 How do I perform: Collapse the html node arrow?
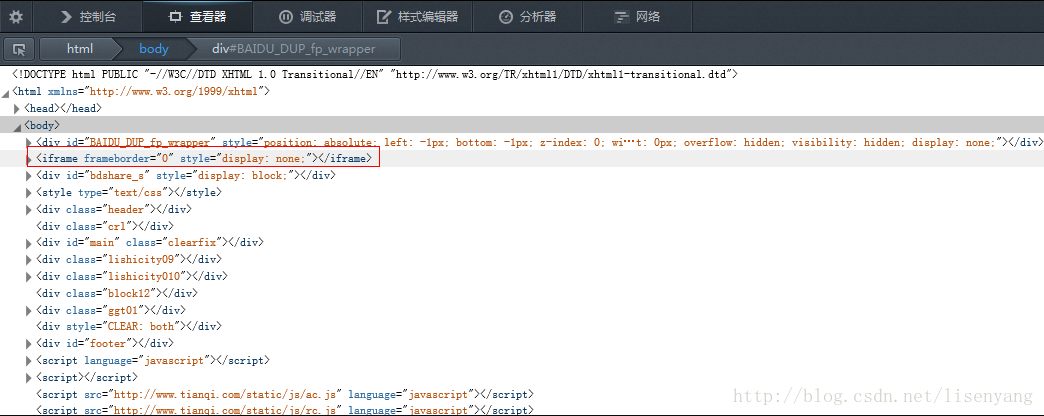(6, 92)
